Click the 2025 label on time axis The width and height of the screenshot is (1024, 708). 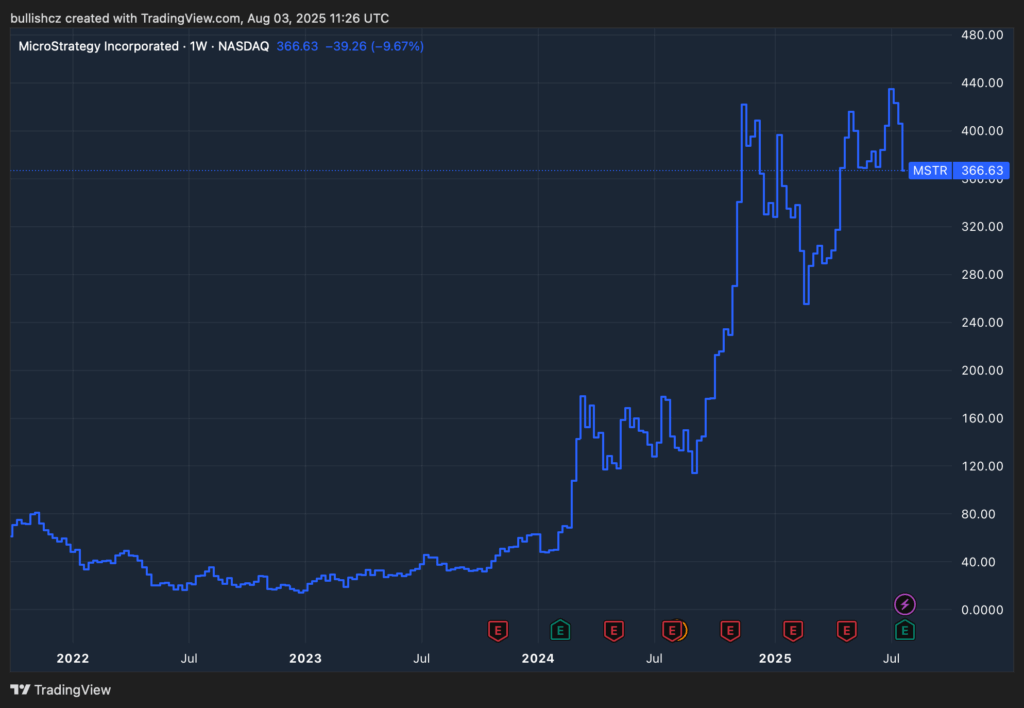pyautogui.click(x=775, y=658)
